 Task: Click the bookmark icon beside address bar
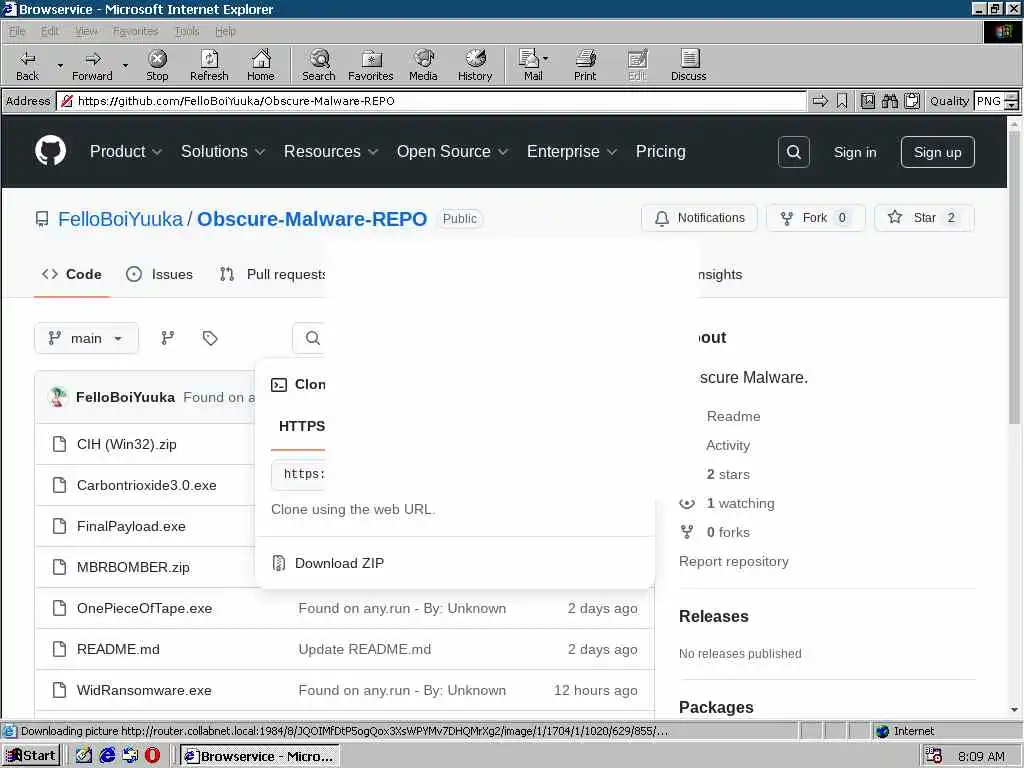coord(842,101)
